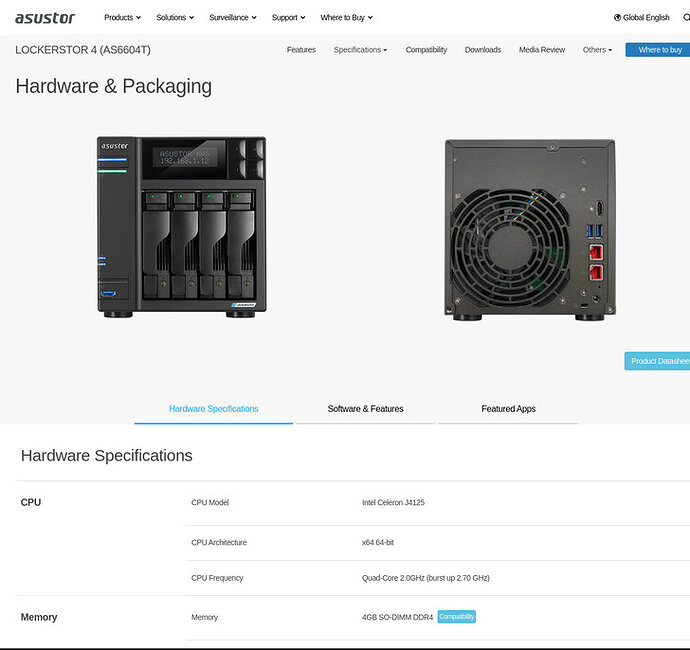The height and width of the screenshot is (650, 690).
Task: Click the 4GB SO-DIMM DDR4 value
Action: pos(397,617)
